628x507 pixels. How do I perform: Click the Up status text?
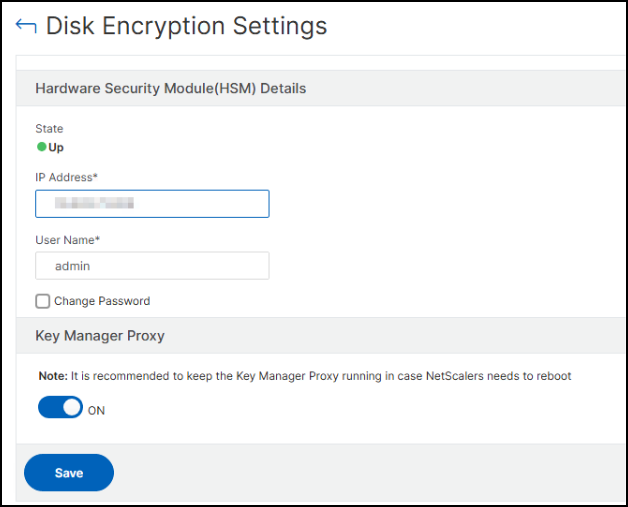click(x=56, y=147)
